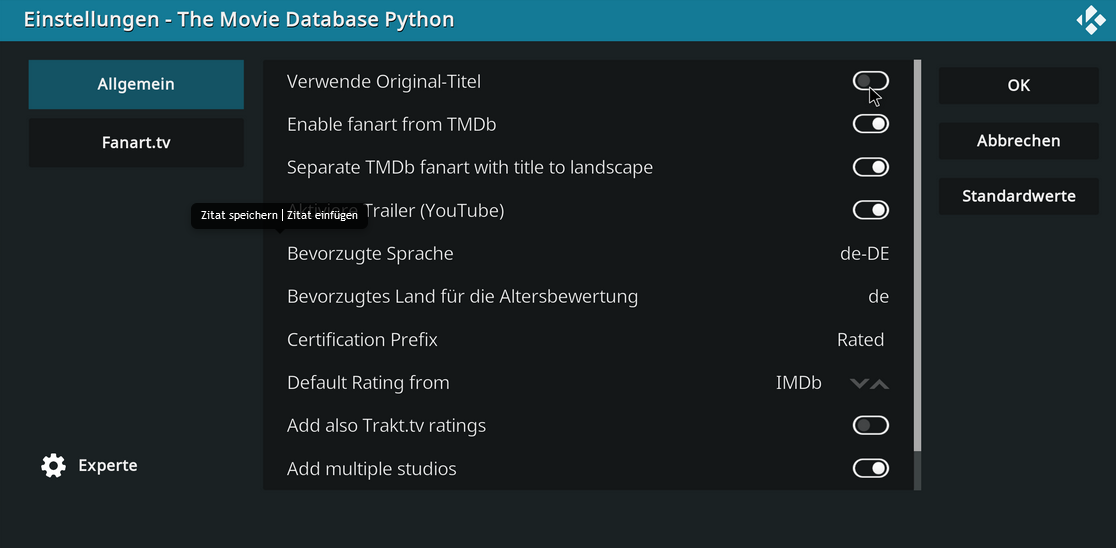The width and height of the screenshot is (1116, 548).
Task: Click Zitat speichern in tooltip
Action: [x=239, y=216]
